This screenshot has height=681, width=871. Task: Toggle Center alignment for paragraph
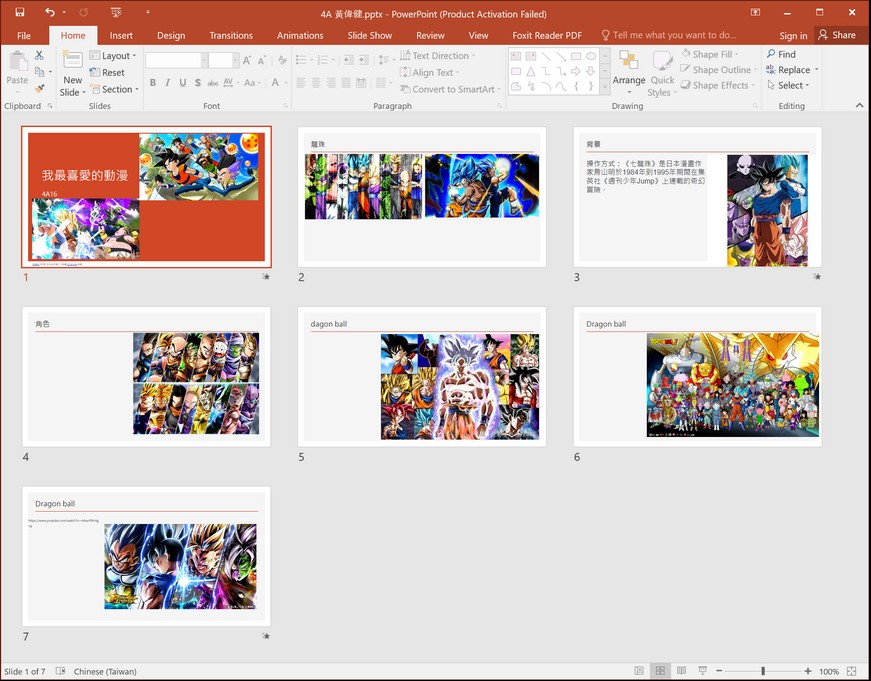click(x=316, y=83)
